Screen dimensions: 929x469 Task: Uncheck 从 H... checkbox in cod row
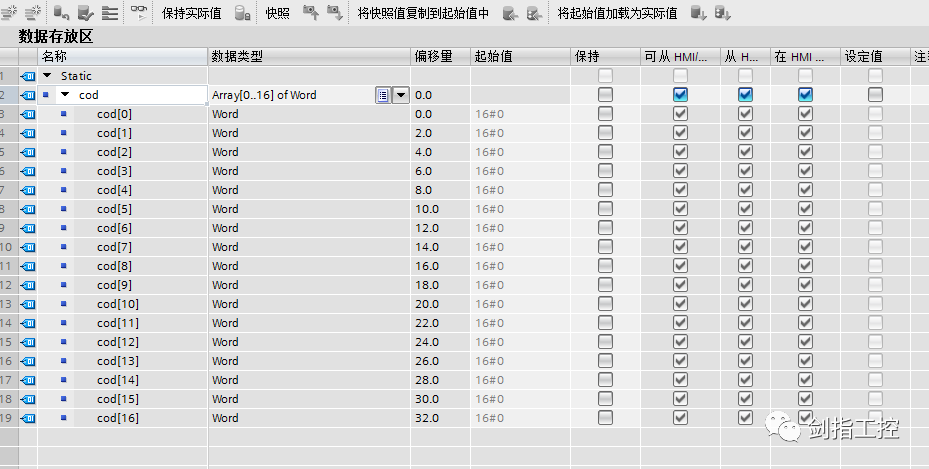coord(745,95)
